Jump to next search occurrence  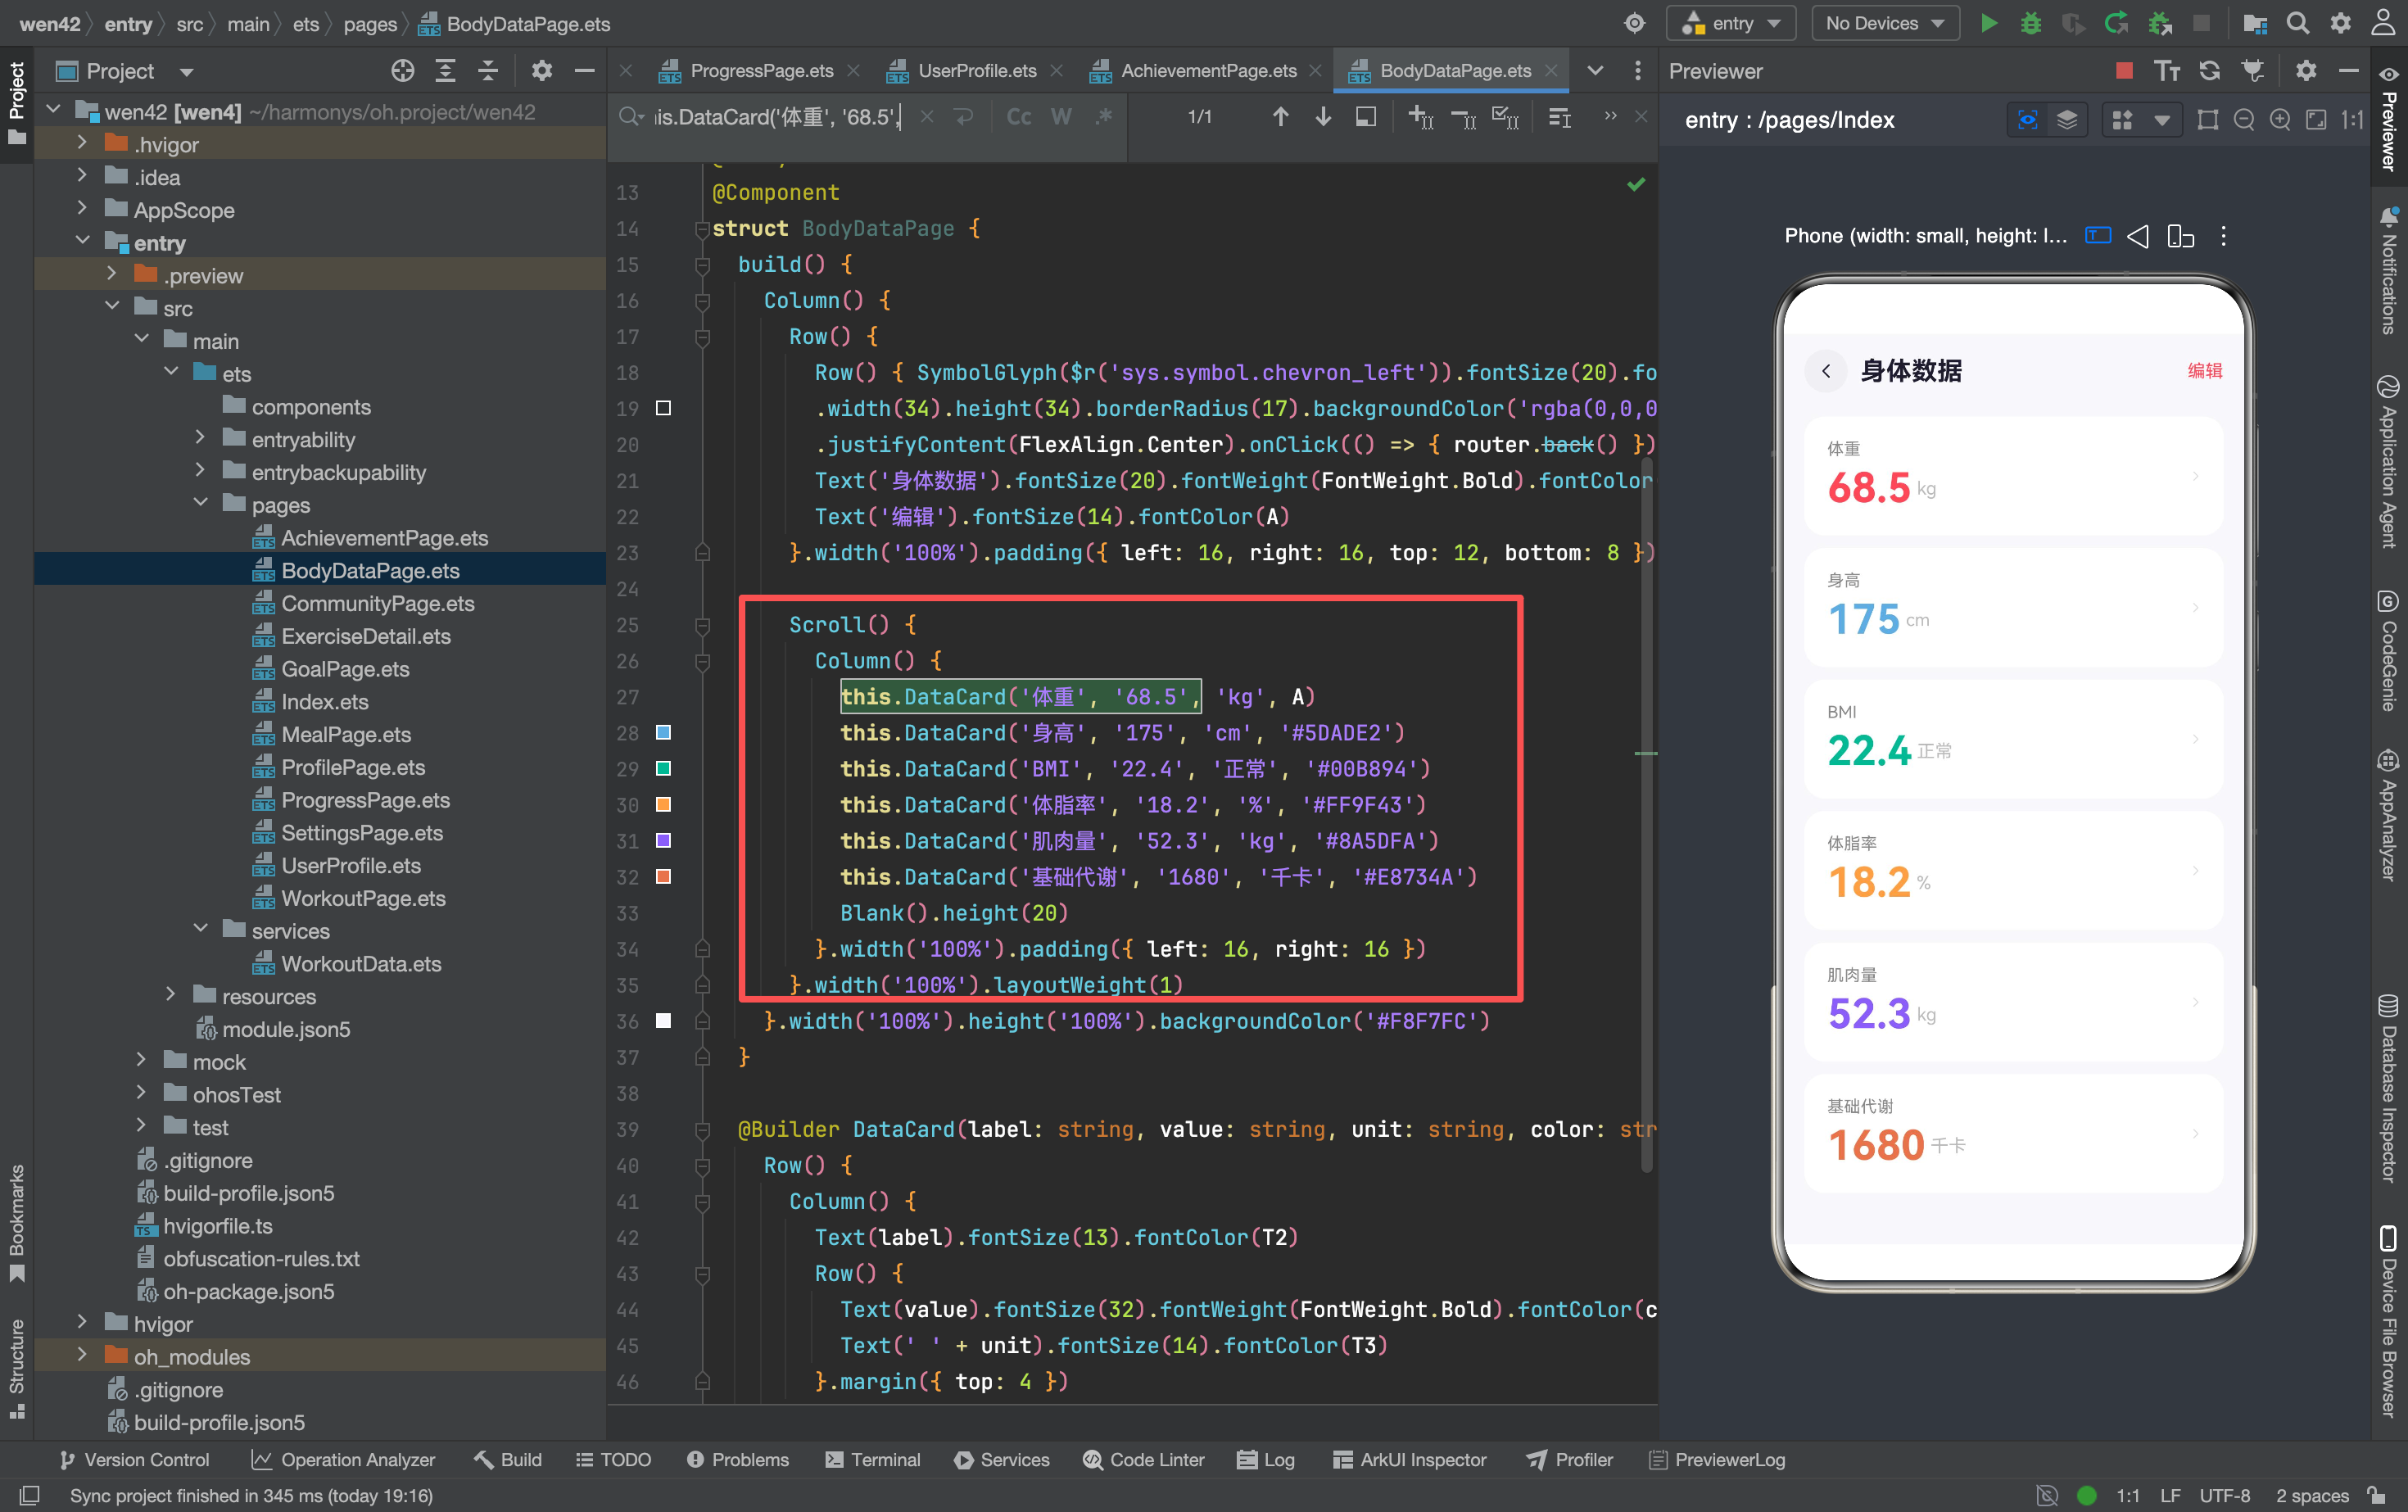[x=1323, y=117]
